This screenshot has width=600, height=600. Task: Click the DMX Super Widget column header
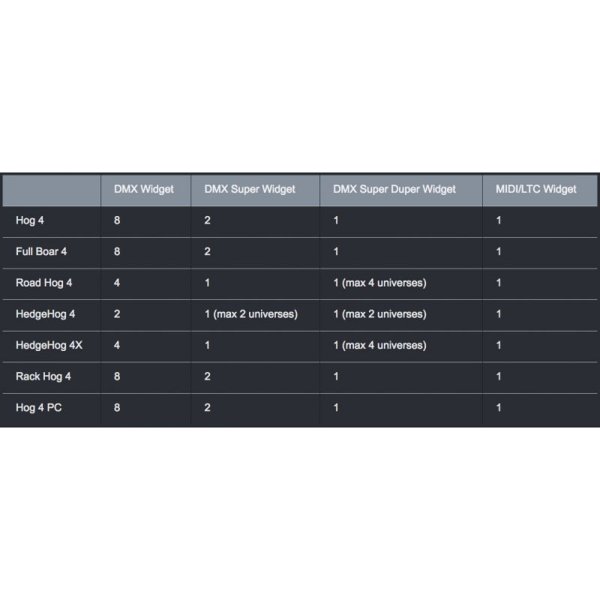pyautogui.click(x=249, y=189)
